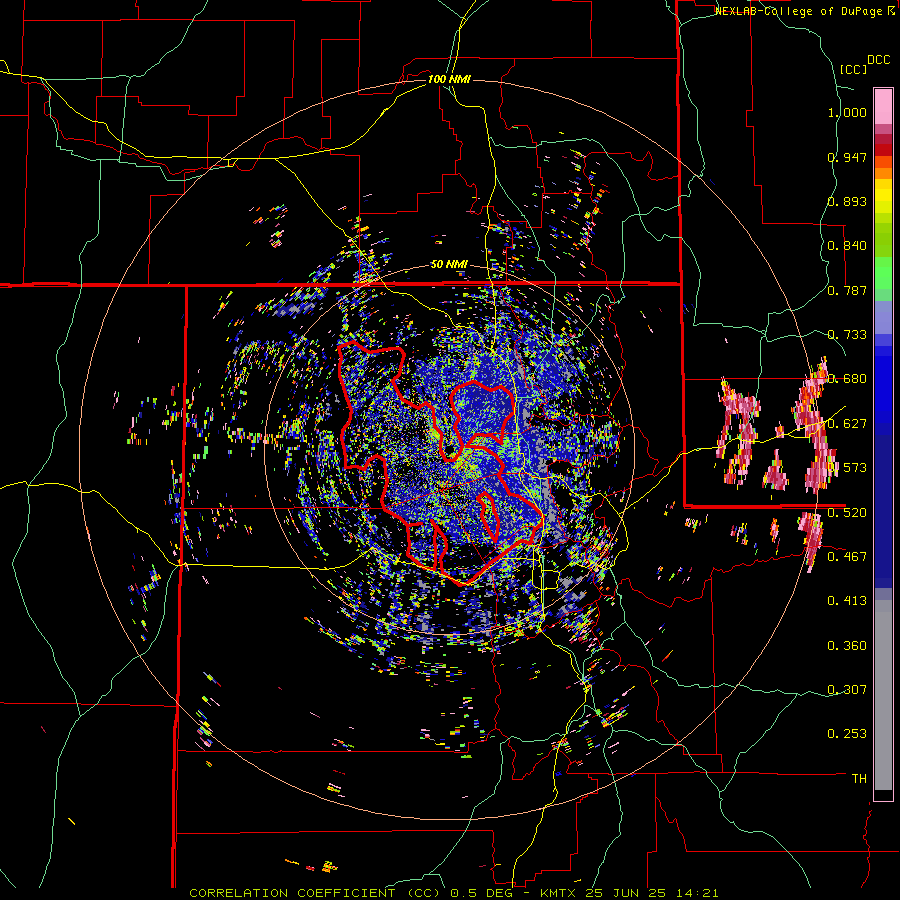Pick the yellow color bar segment
Viewport: 900px width, 900px height.
(x=883, y=197)
